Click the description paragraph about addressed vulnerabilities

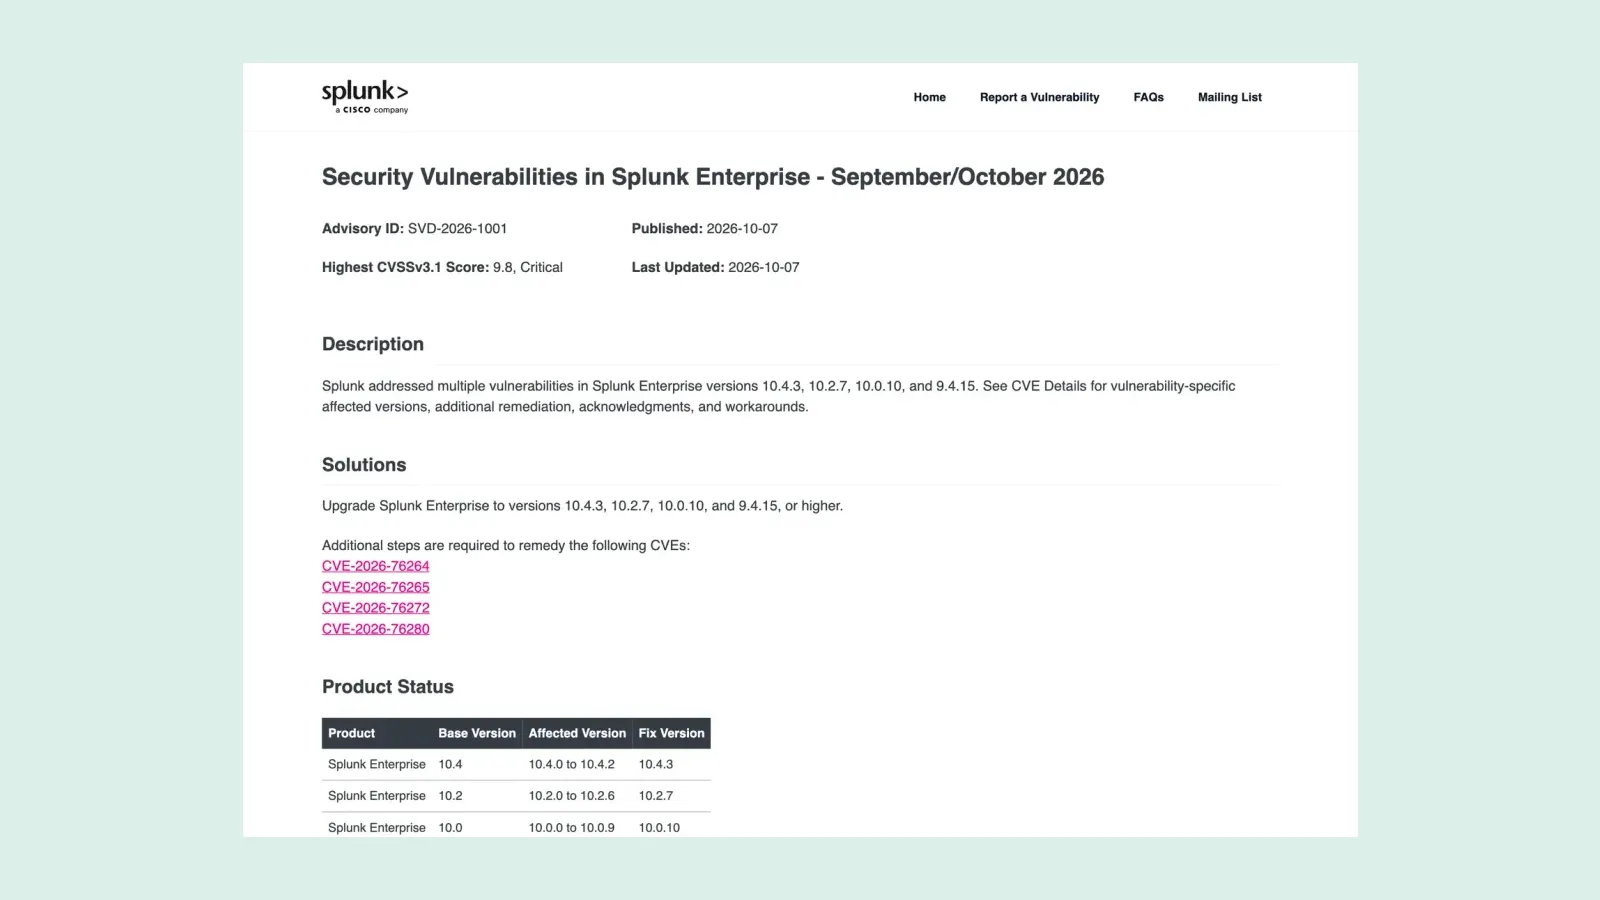click(x=779, y=396)
